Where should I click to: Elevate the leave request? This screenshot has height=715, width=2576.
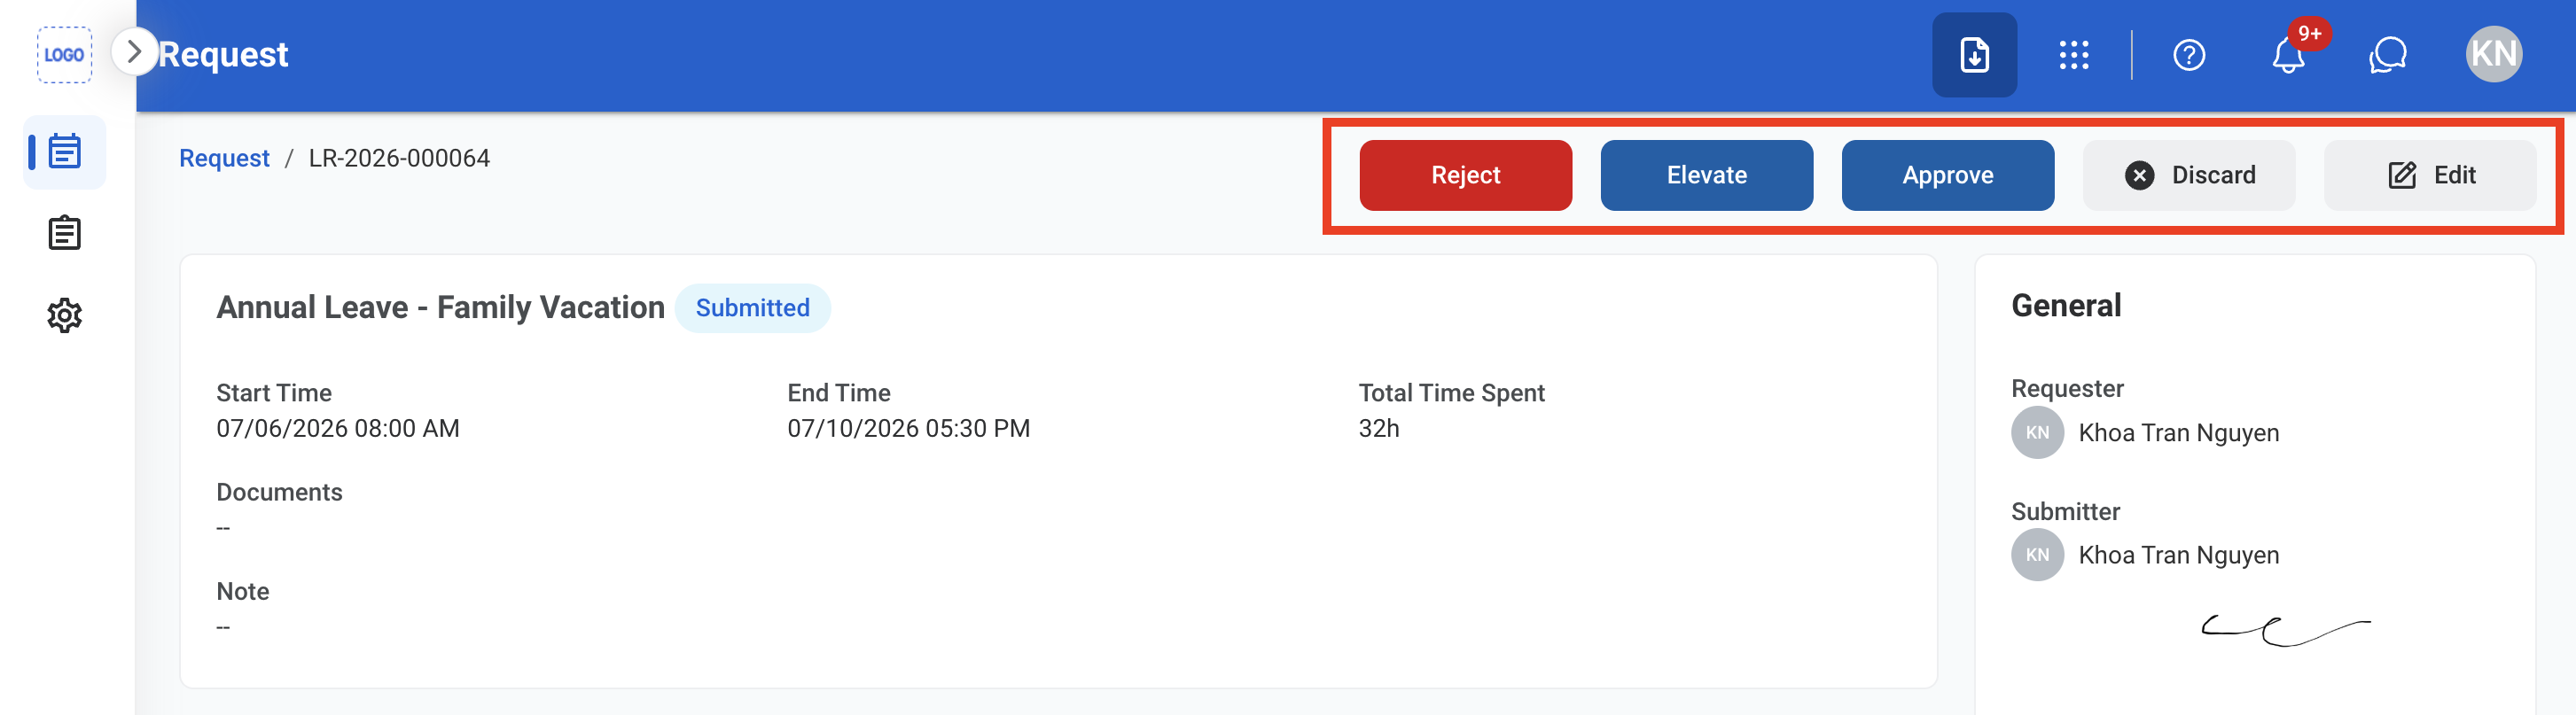click(x=1706, y=175)
